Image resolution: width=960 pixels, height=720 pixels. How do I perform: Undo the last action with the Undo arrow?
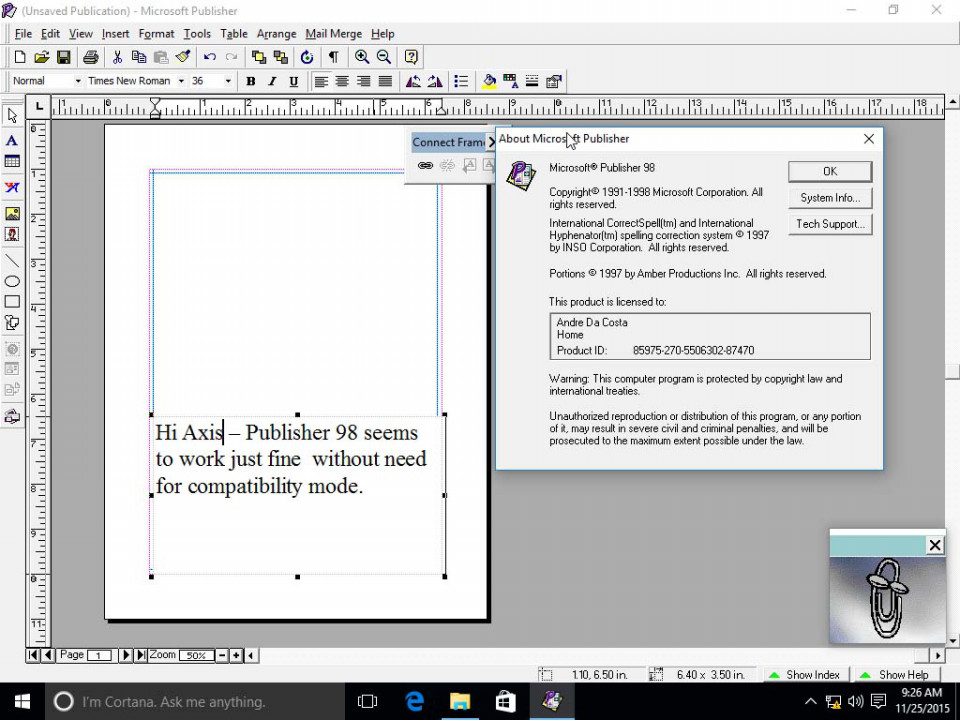point(209,58)
